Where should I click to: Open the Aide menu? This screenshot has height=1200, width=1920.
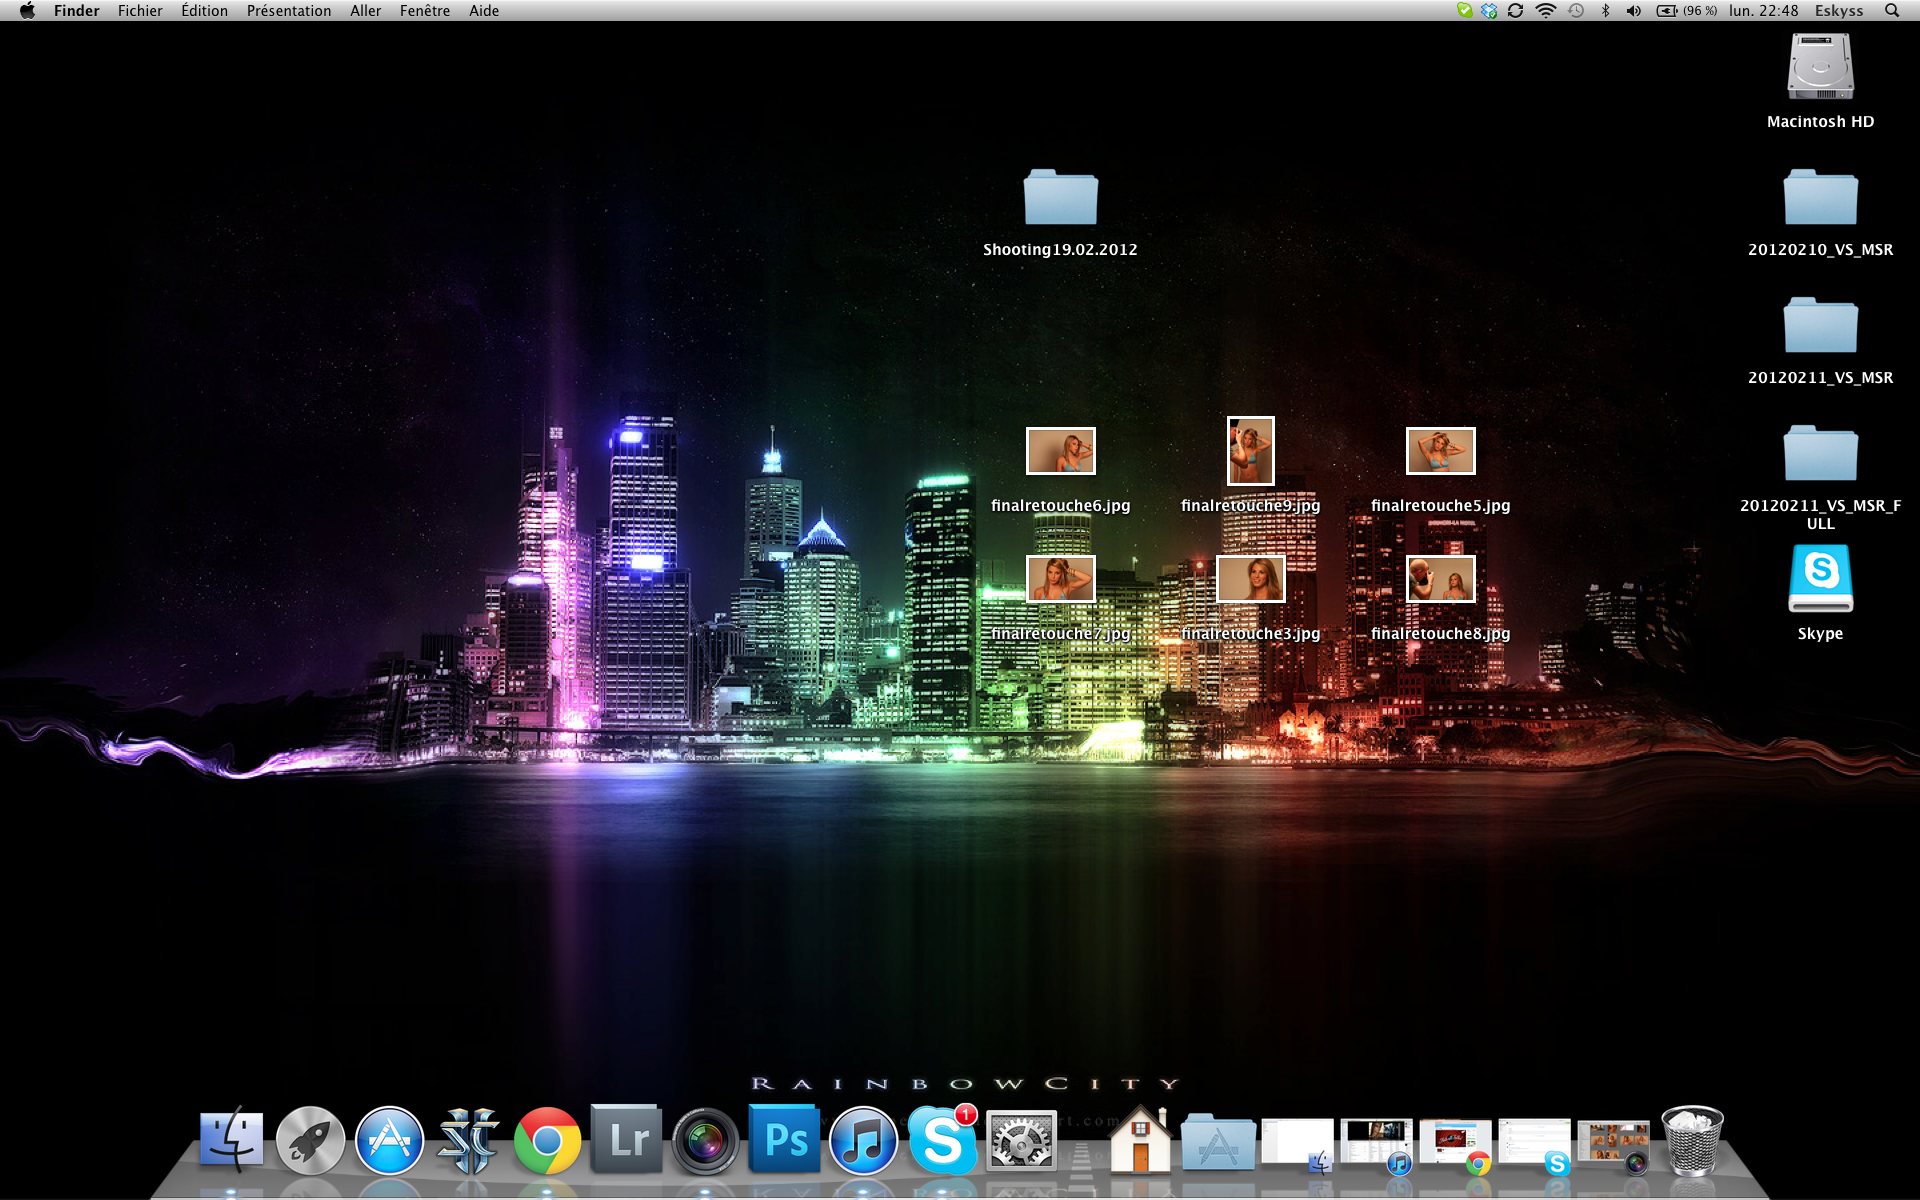(484, 11)
